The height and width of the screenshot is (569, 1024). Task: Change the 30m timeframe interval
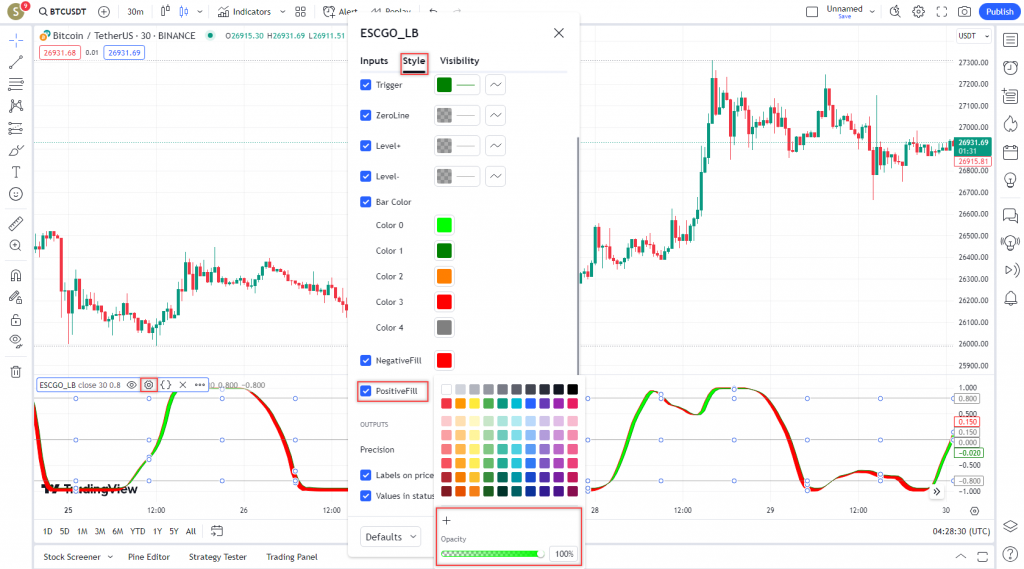coord(135,12)
